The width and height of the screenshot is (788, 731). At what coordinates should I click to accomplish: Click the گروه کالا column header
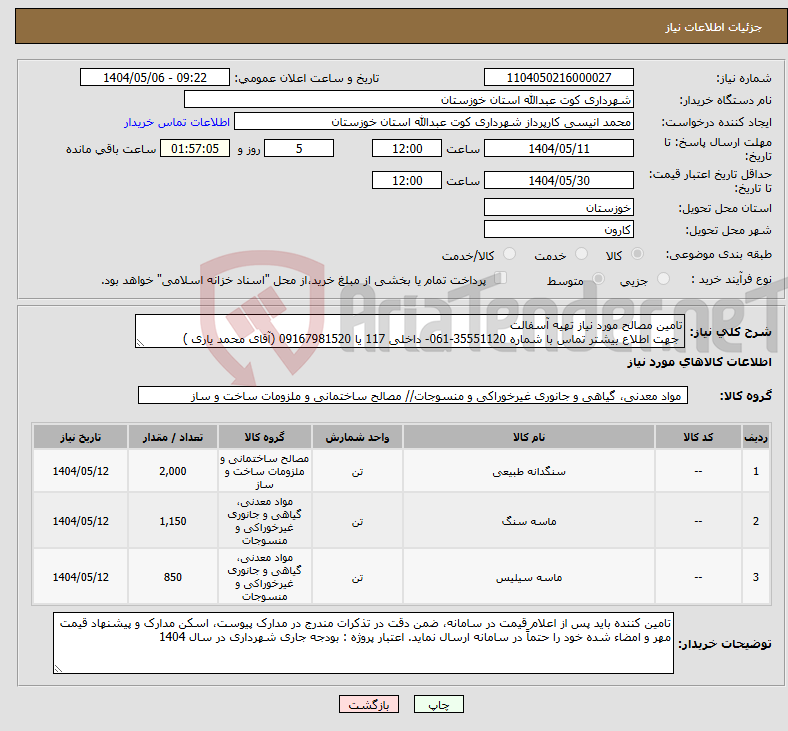[x=265, y=437]
